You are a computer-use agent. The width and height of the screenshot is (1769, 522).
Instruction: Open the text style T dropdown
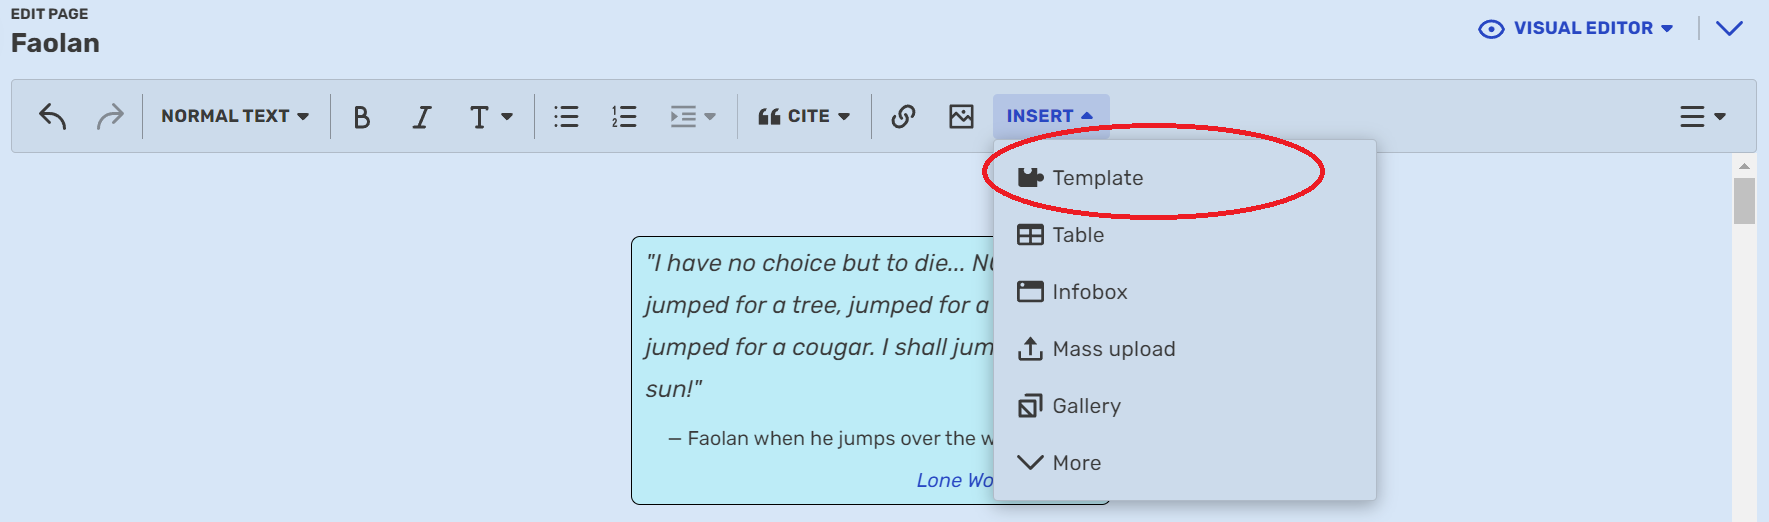click(491, 117)
